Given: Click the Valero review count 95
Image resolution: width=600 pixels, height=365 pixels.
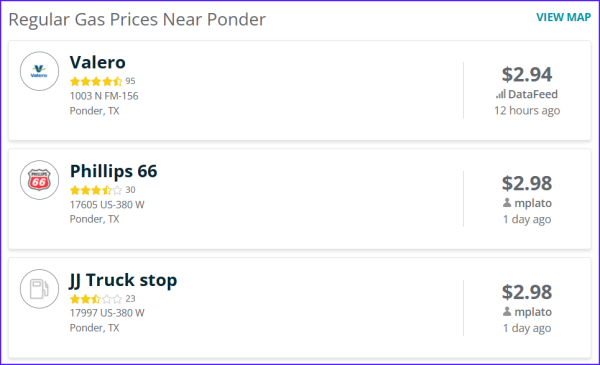Looking at the screenshot, I should point(130,81).
